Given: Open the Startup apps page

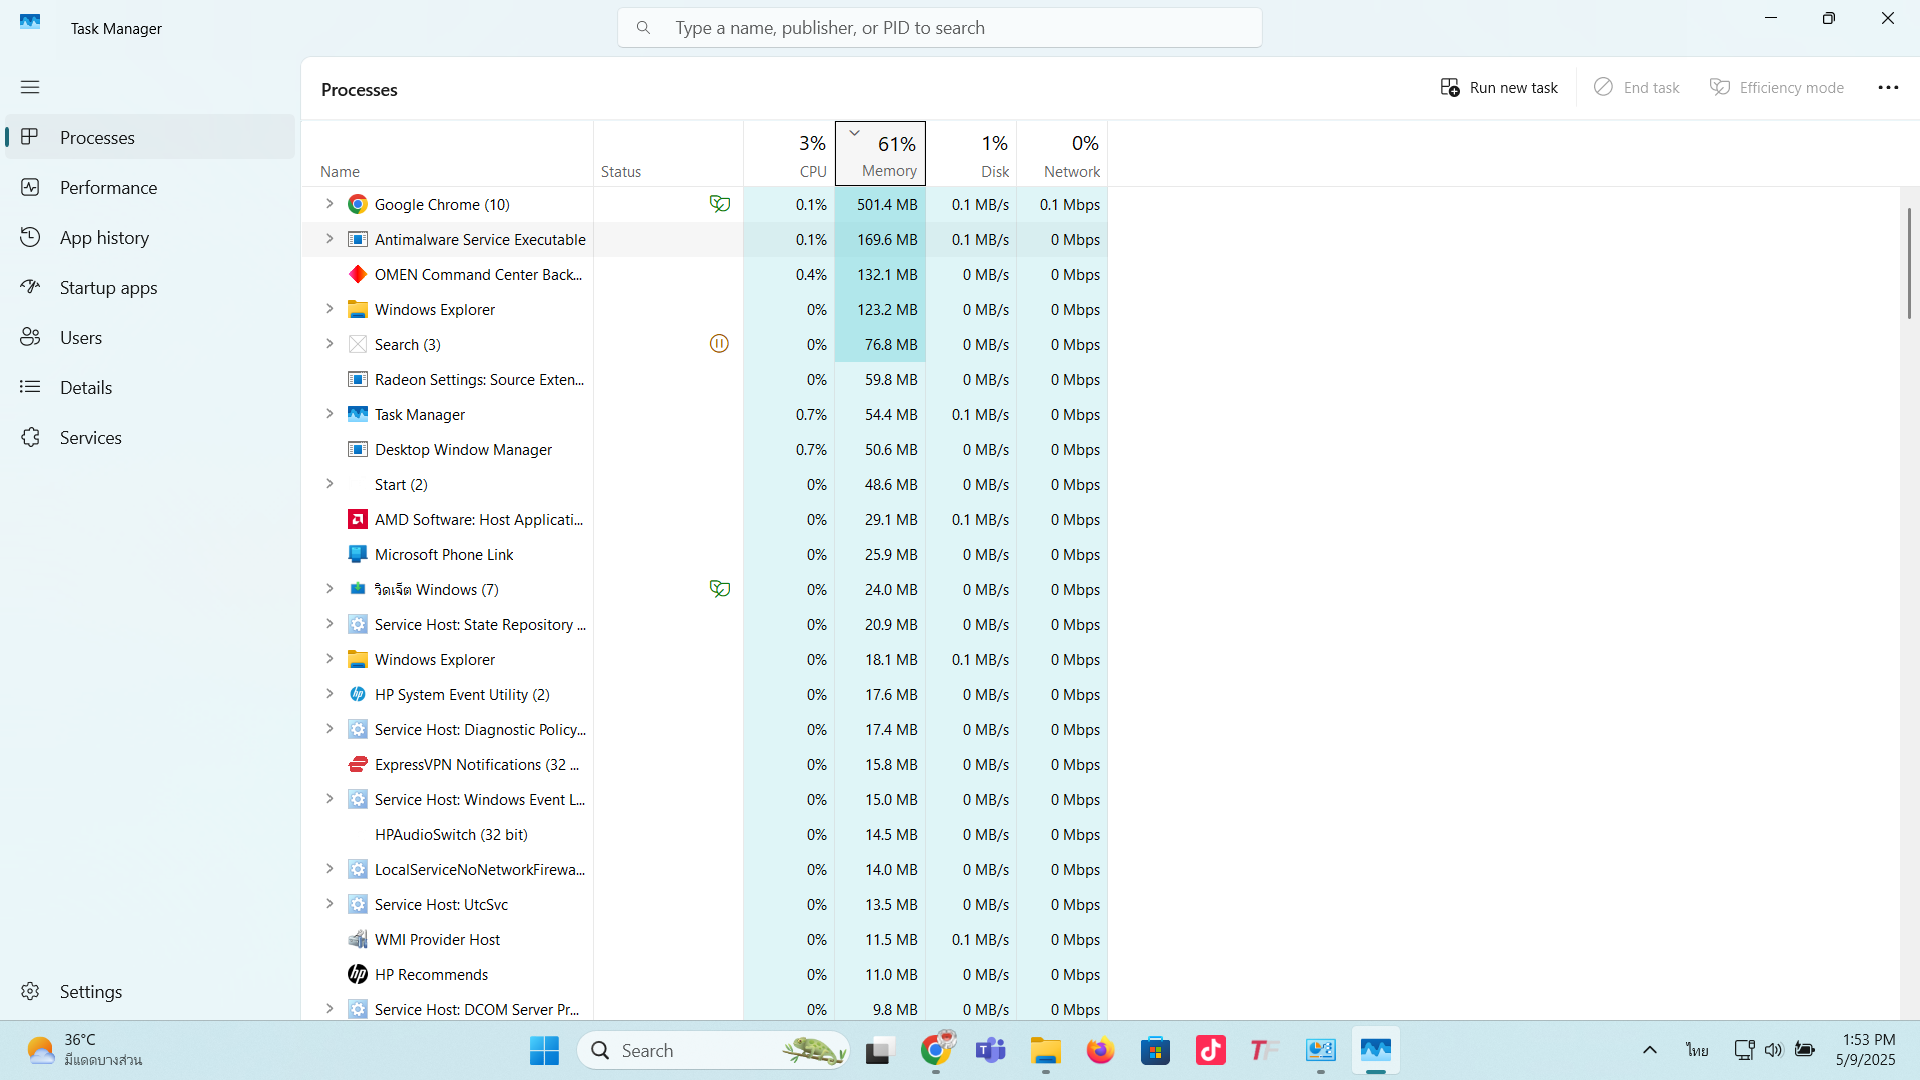Looking at the screenshot, I should click(x=150, y=287).
